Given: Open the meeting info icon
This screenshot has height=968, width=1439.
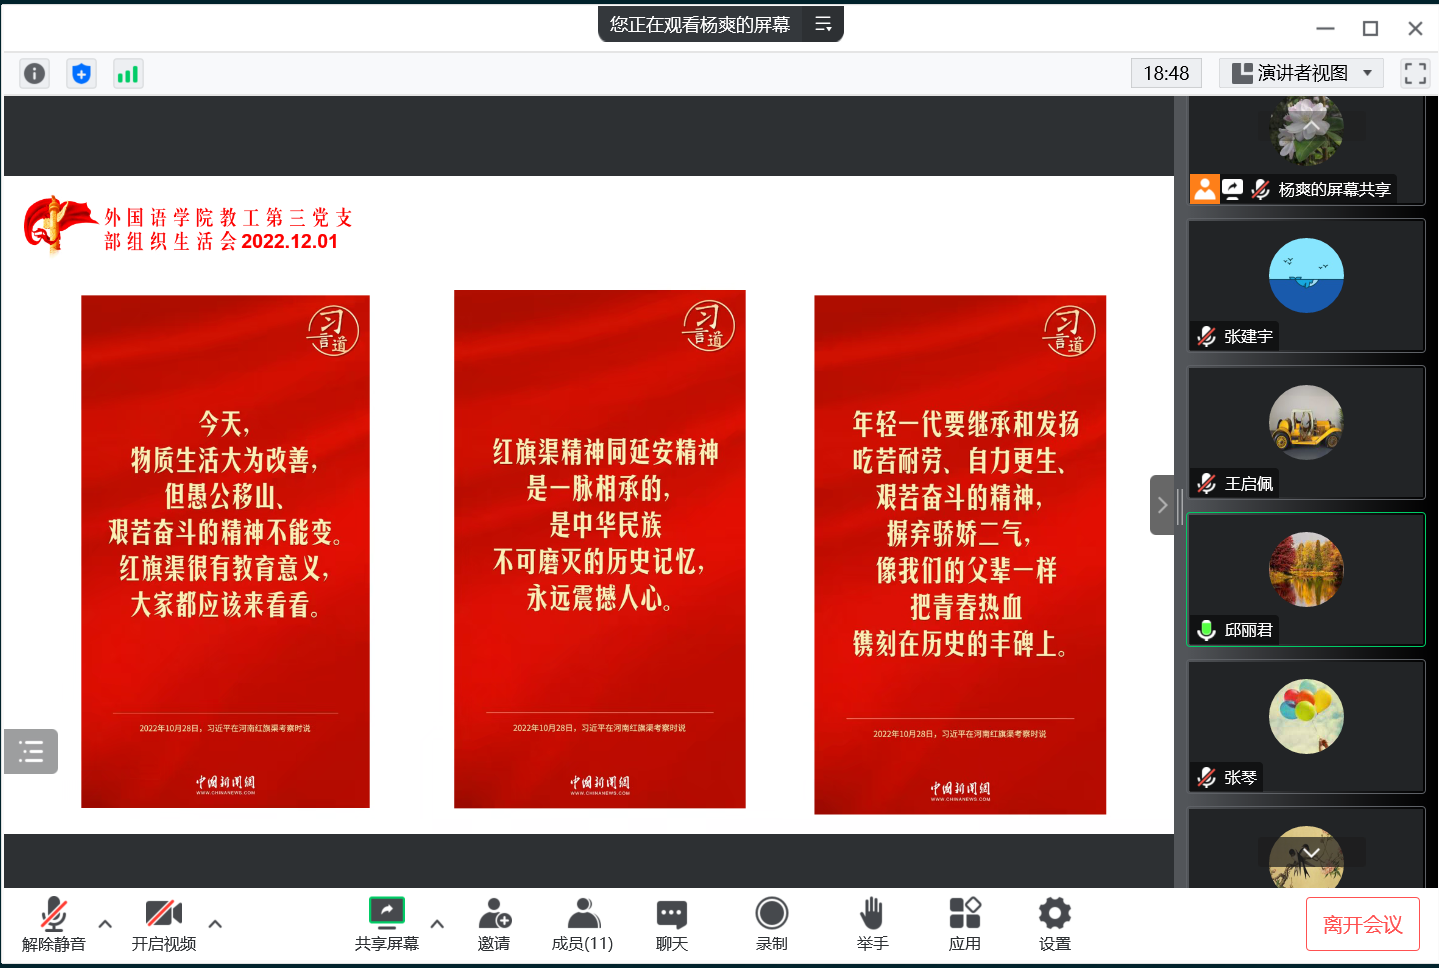Looking at the screenshot, I should tap(34, 74).
